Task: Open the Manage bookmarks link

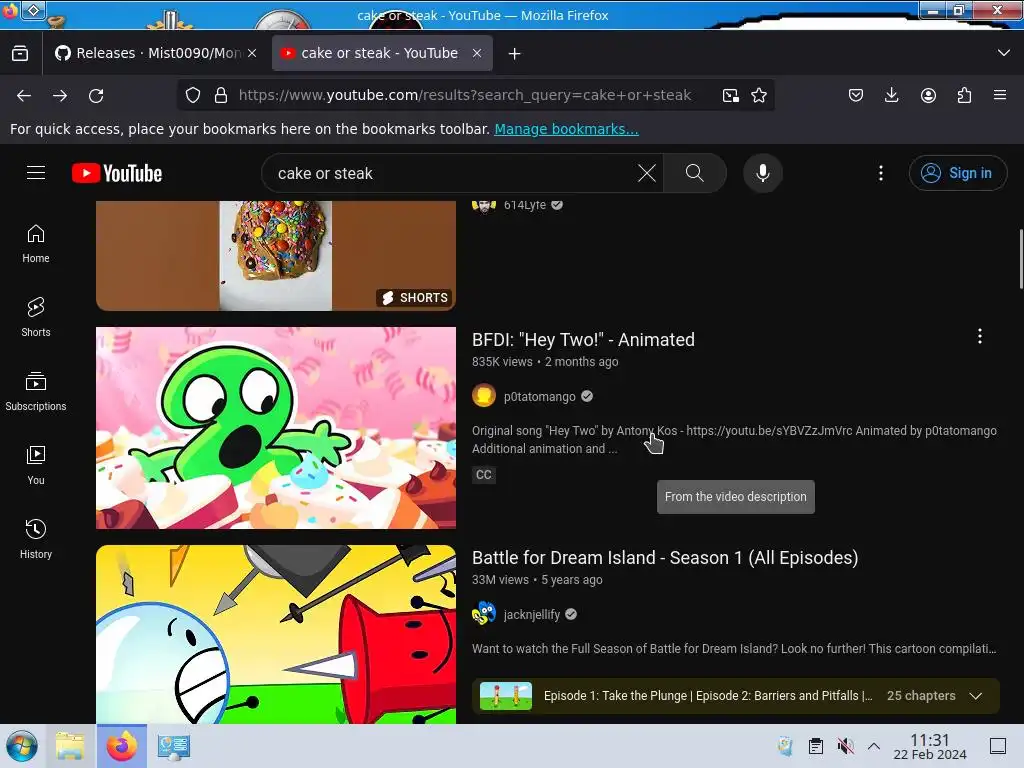Action: 566,129
